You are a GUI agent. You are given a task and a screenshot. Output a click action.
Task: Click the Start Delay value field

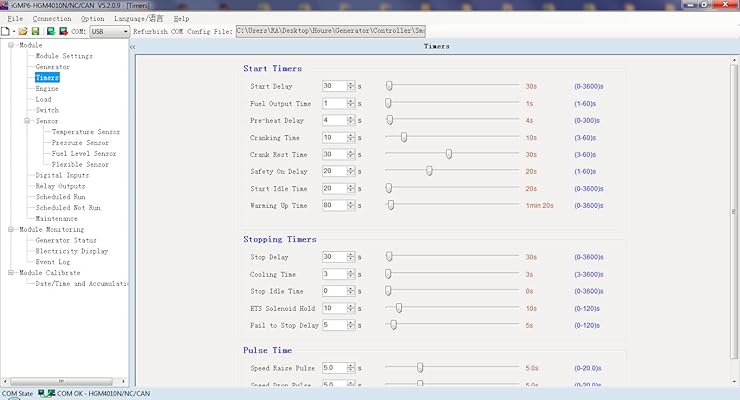(x=334, y=86)
